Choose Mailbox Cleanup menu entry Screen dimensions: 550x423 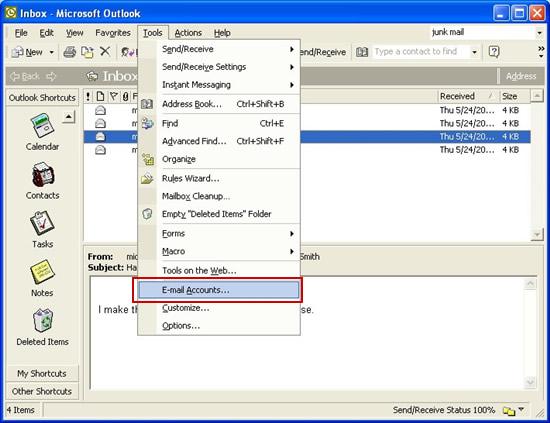tap(219, 196)
